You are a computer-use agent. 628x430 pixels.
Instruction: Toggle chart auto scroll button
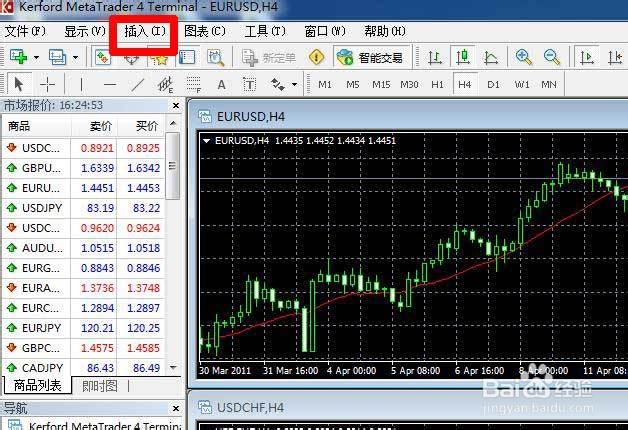point(587,57)
